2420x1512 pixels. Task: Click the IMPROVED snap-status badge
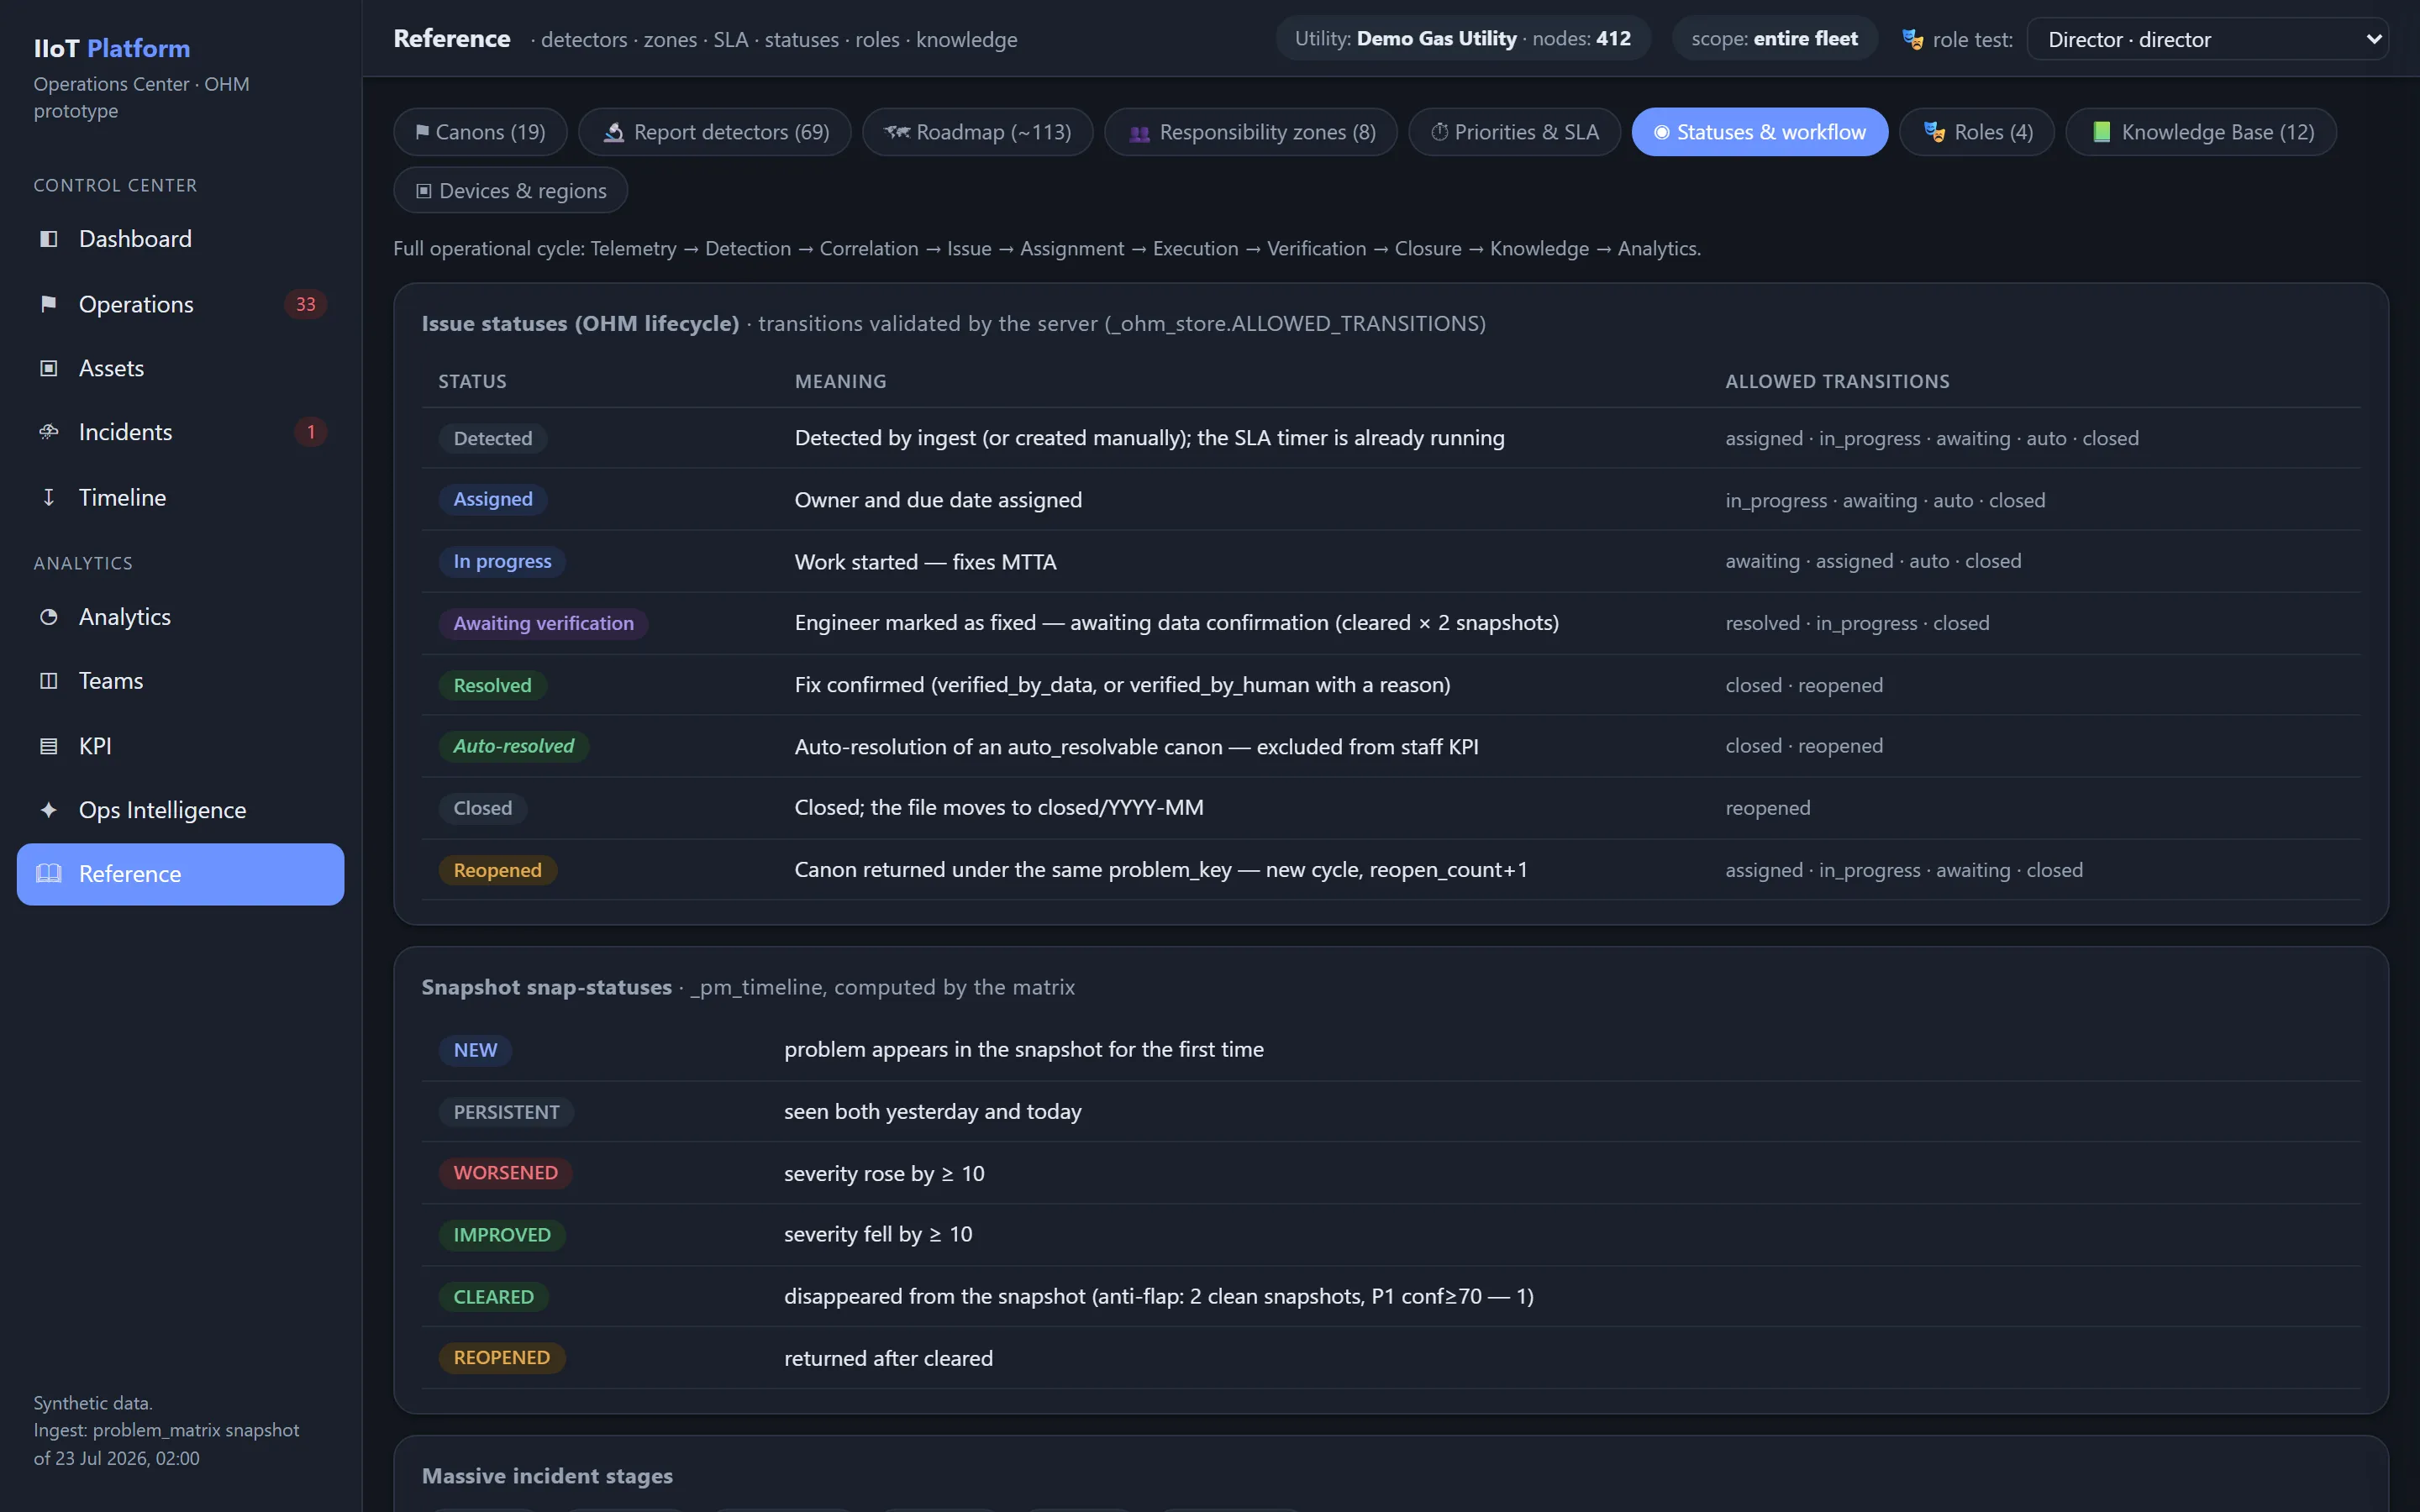[502, 1235]
